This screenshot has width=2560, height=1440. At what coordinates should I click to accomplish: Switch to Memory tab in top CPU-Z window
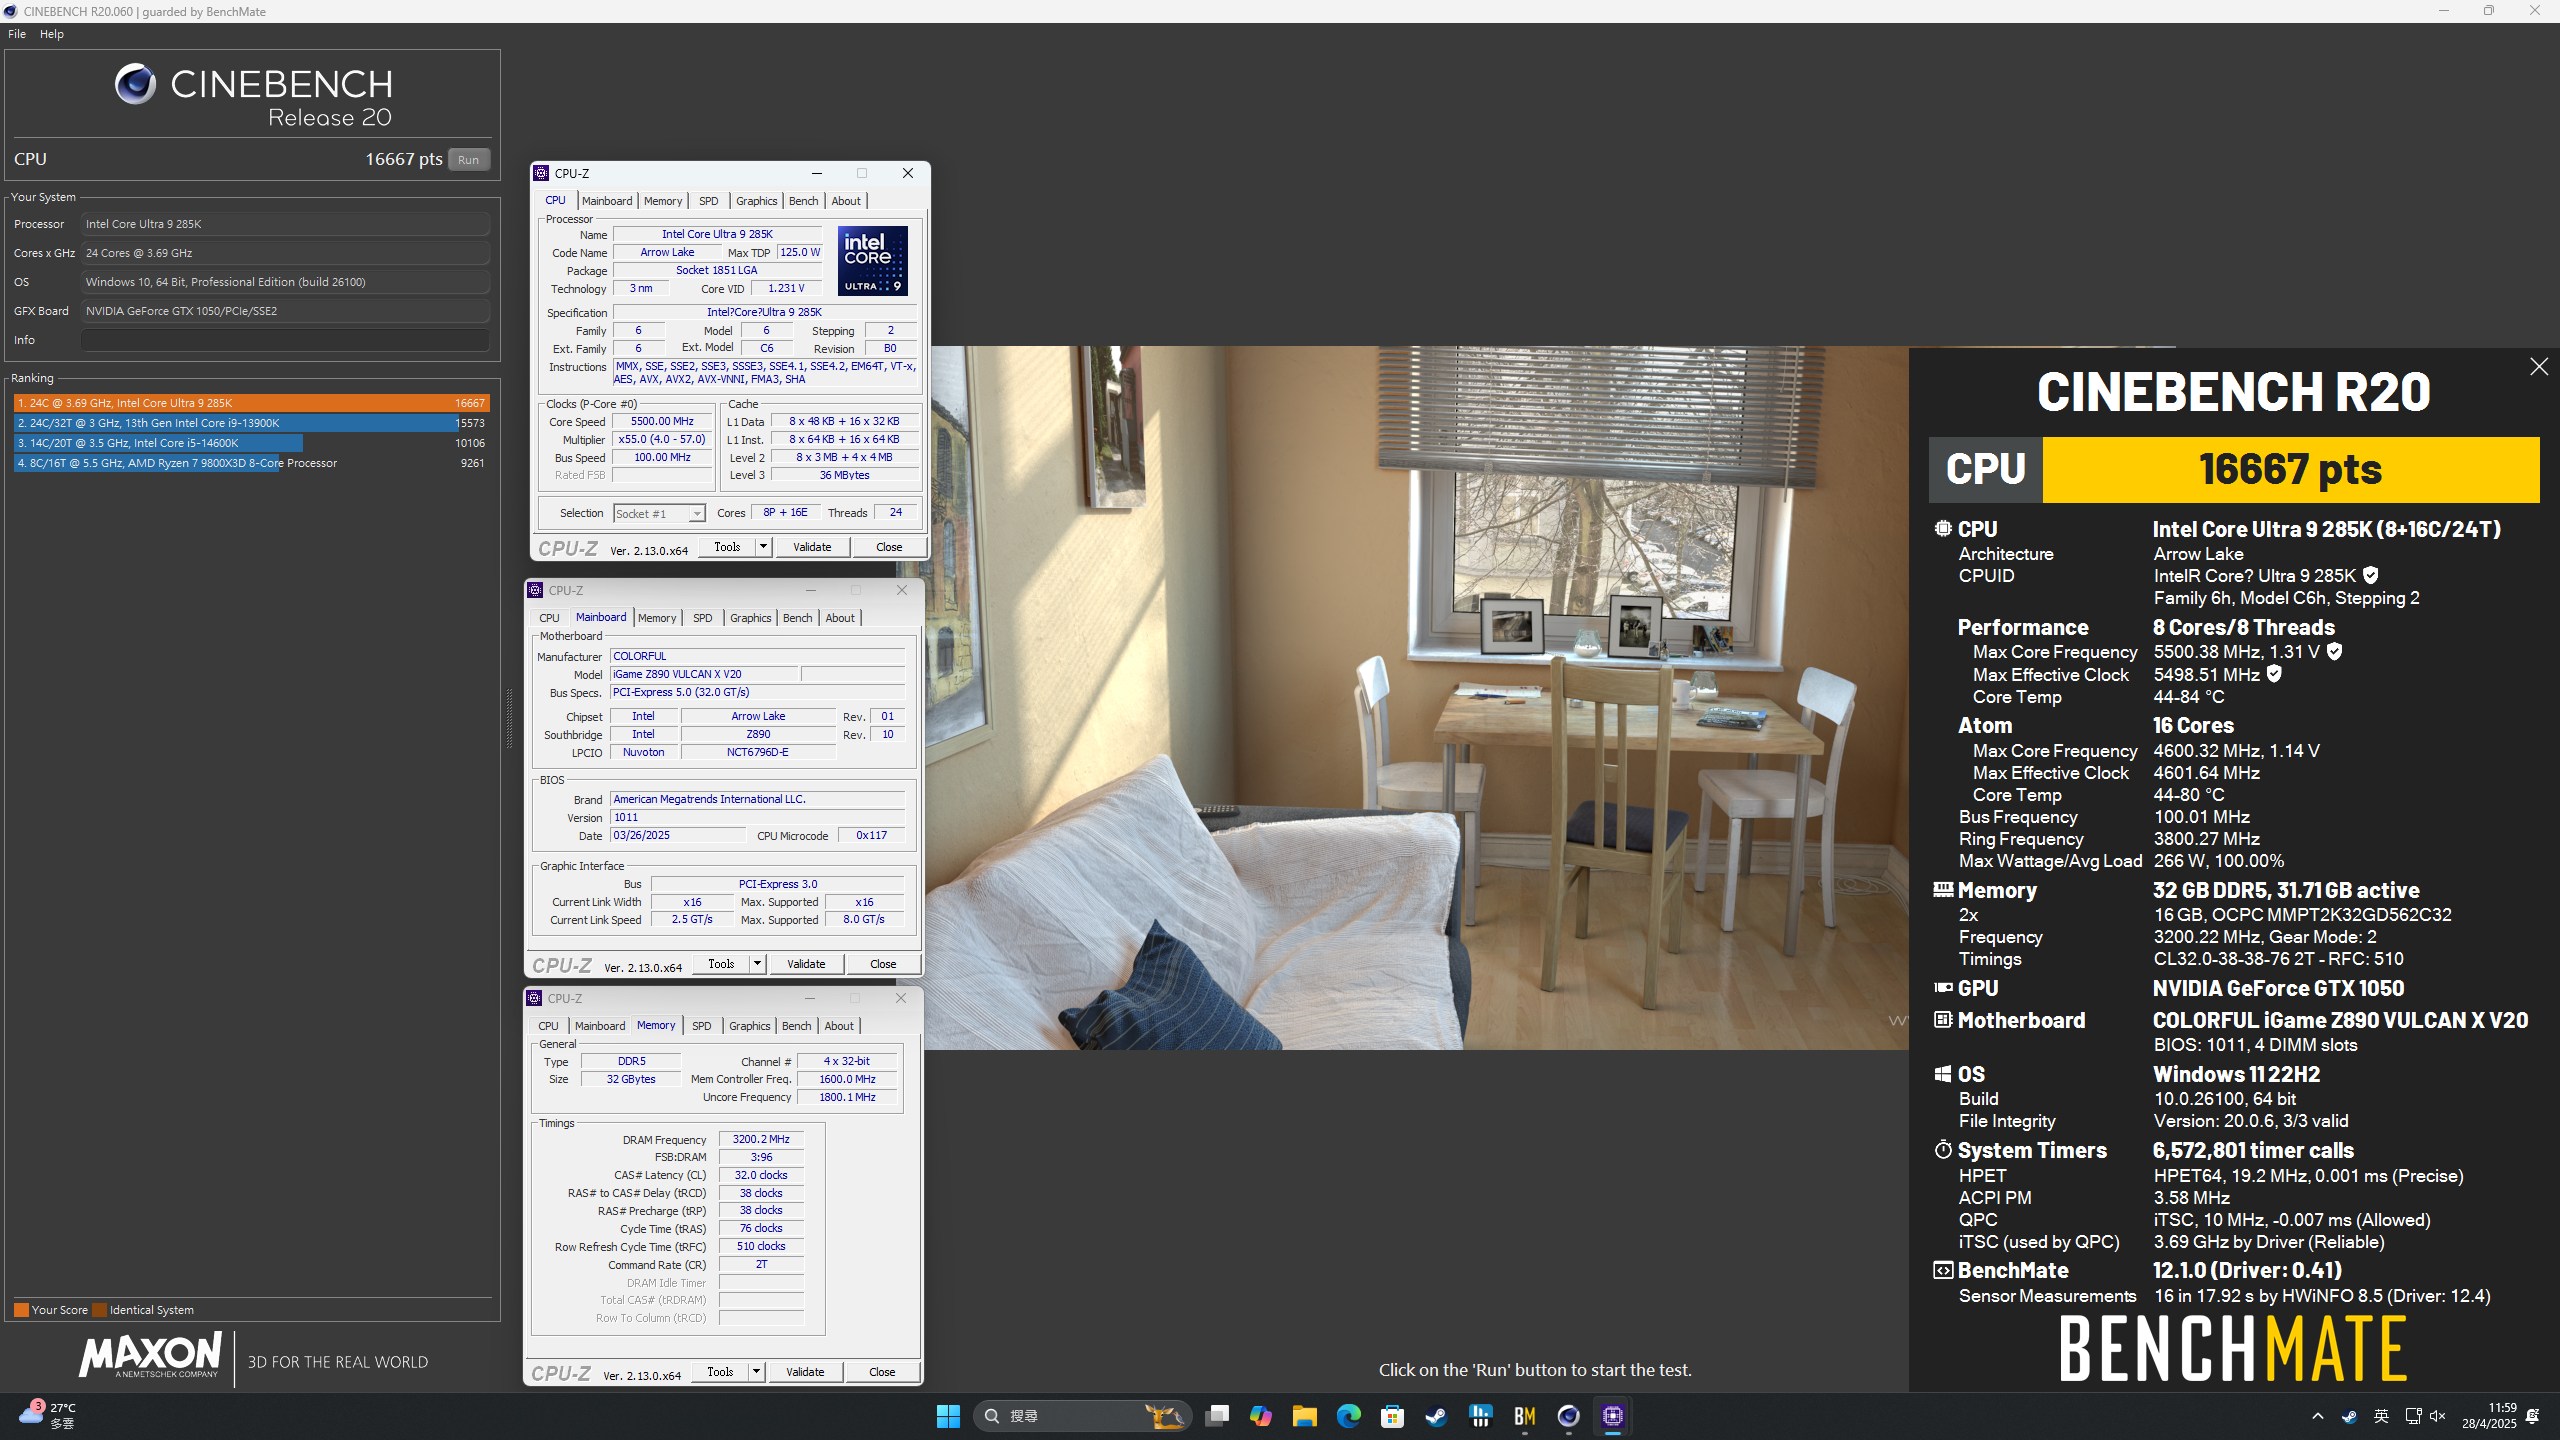pos(662,201)
